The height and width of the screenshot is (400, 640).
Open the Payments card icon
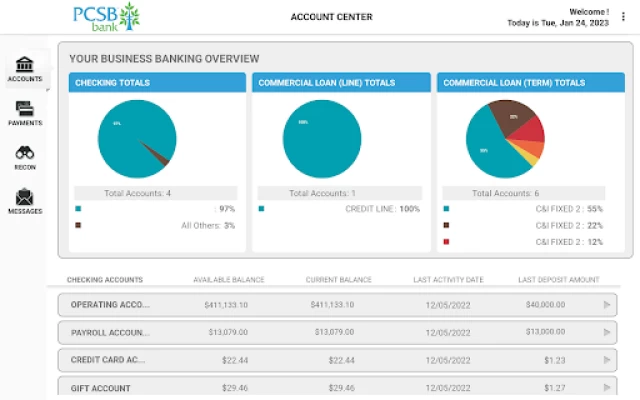(24, 109)
